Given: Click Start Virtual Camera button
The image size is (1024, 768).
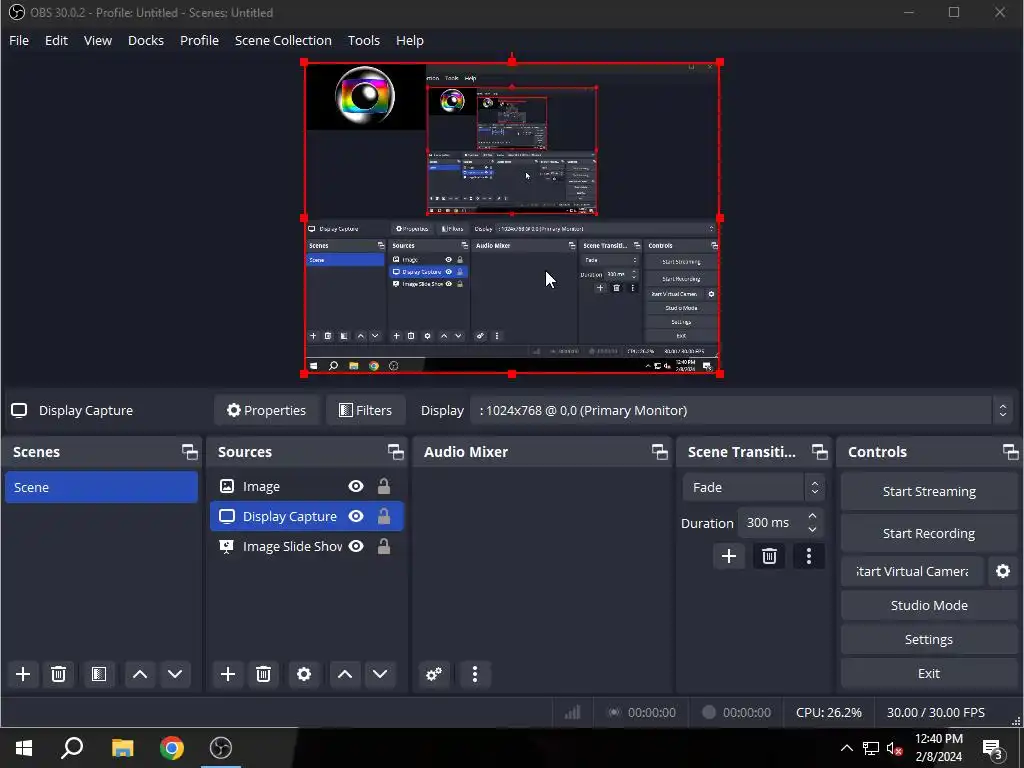Looking at the screenshot, I should [x=912, y=571].
